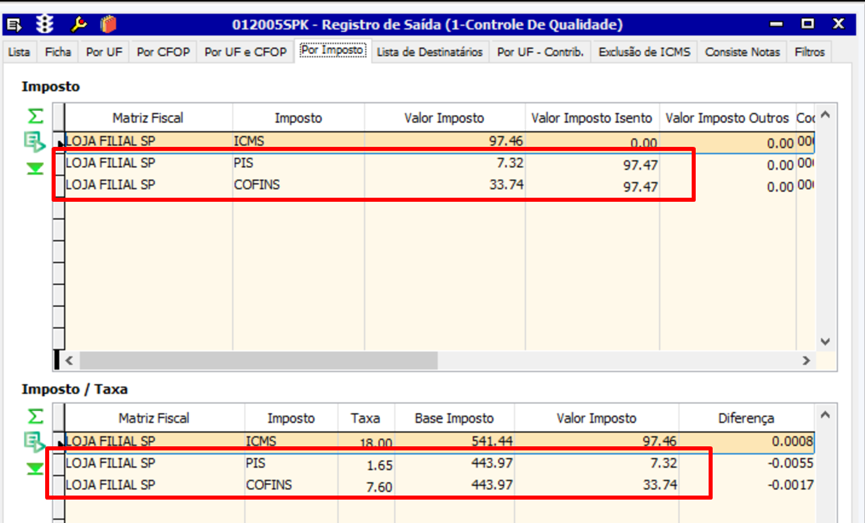Screen dimensions: 865x523
Task: Click Valor Imposto Isento column header
Action: (592, 118)
